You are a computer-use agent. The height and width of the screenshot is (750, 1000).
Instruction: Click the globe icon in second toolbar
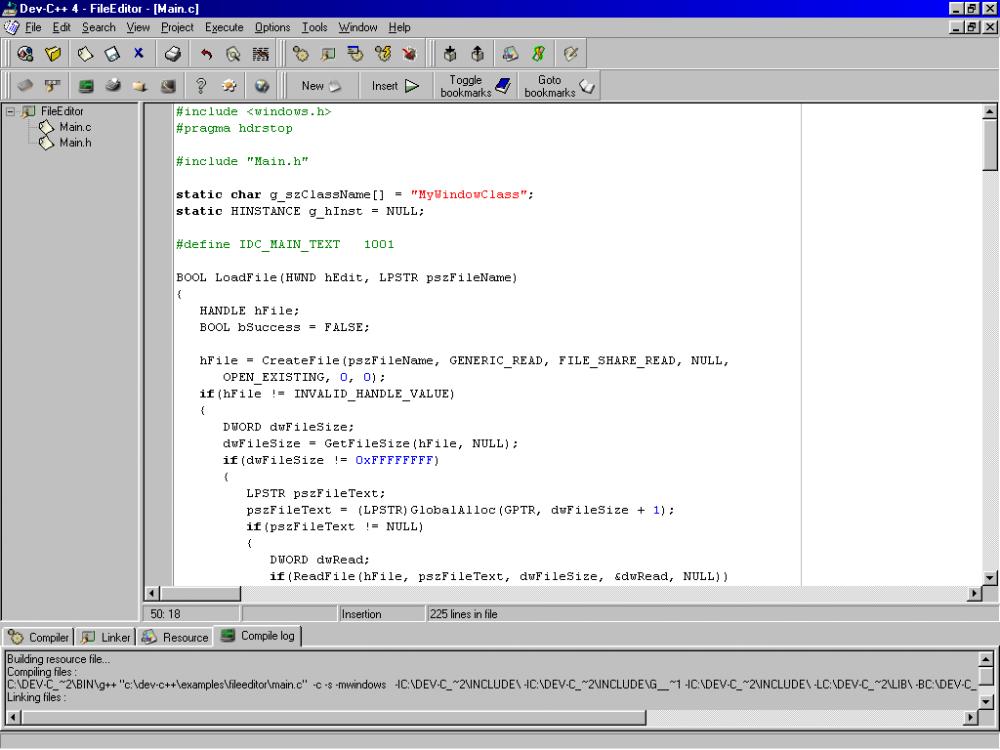[261, 86]
